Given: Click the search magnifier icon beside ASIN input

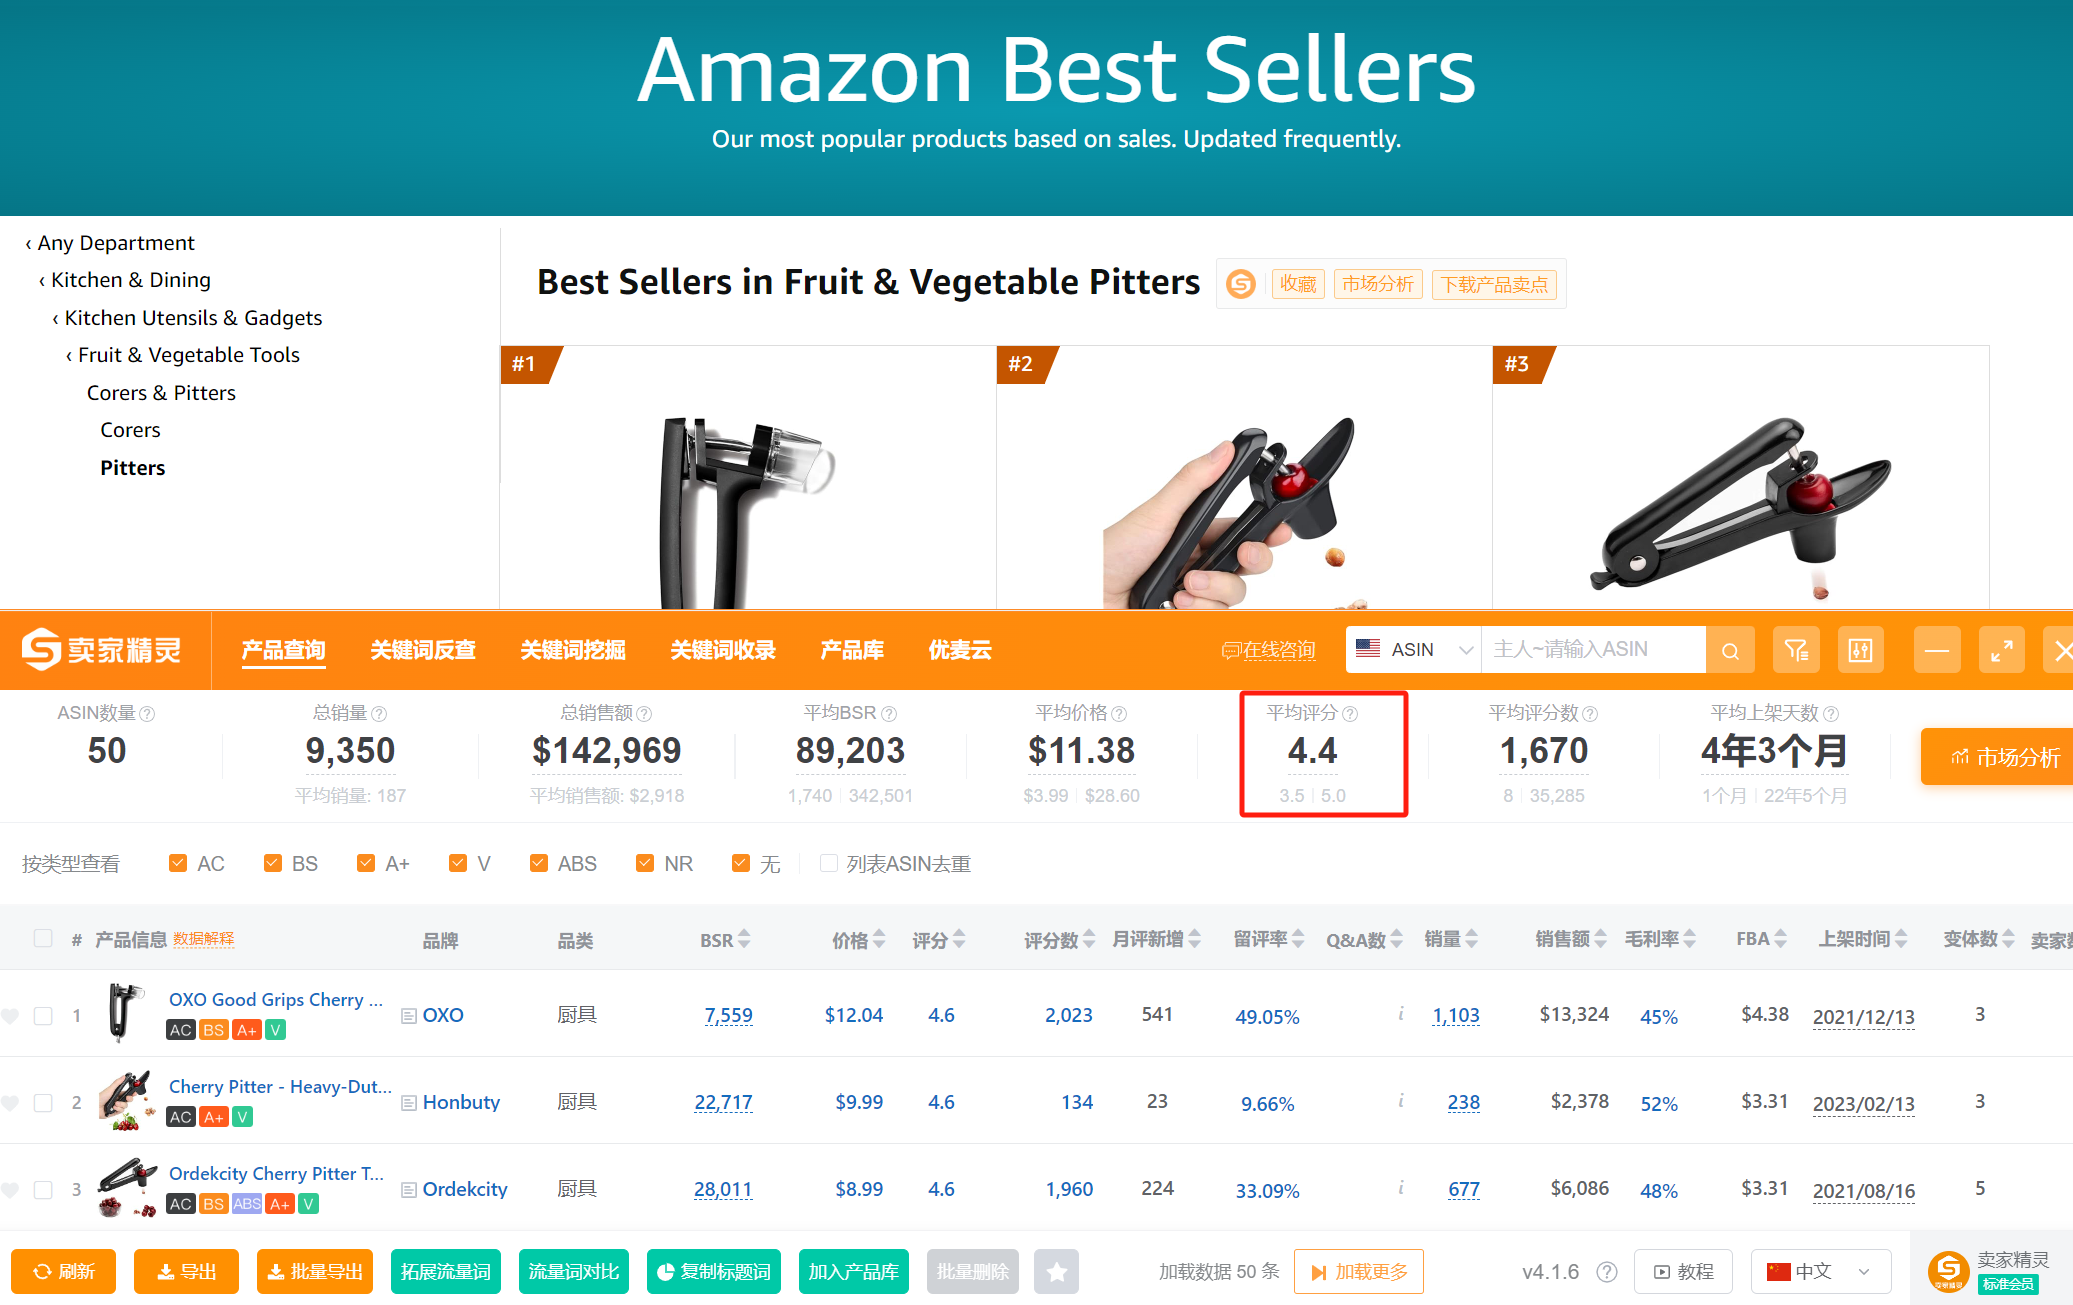Looking at the screenshot, I should pyautogui.click(x=1730, y=651).
